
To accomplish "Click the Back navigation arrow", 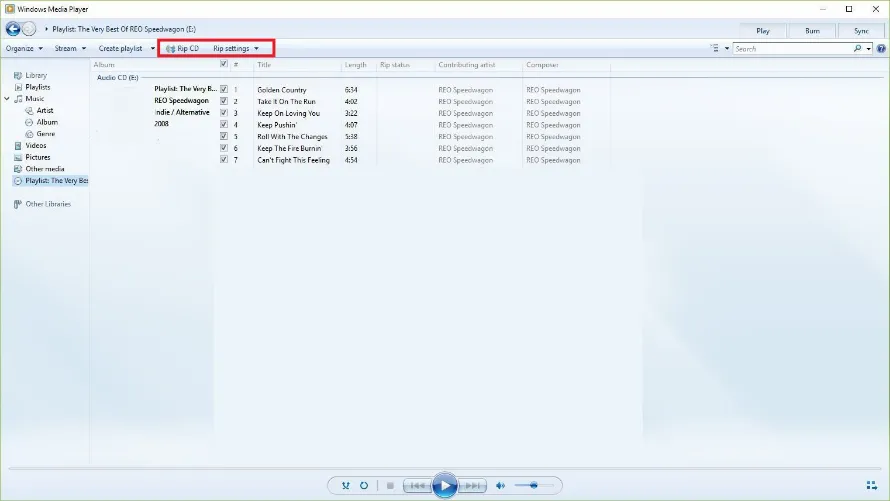I will pos(12,28).
